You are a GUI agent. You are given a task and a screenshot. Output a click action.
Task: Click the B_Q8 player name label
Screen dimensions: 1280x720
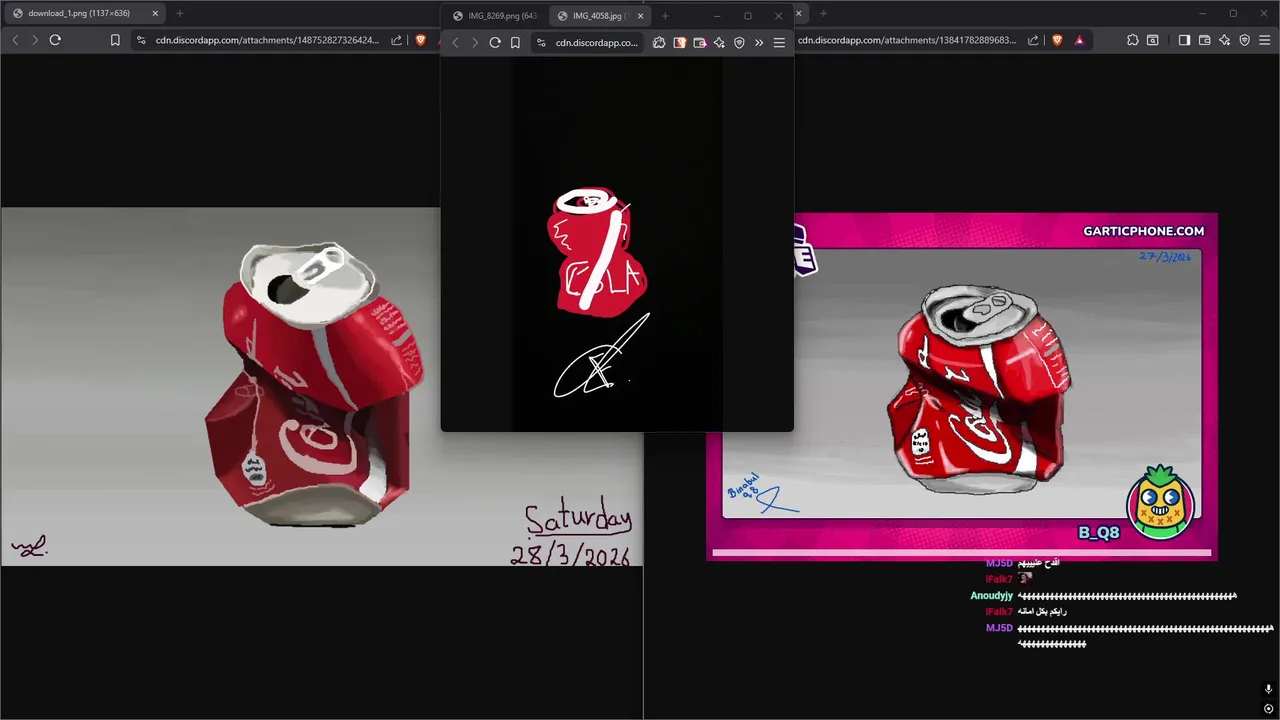1098,533
